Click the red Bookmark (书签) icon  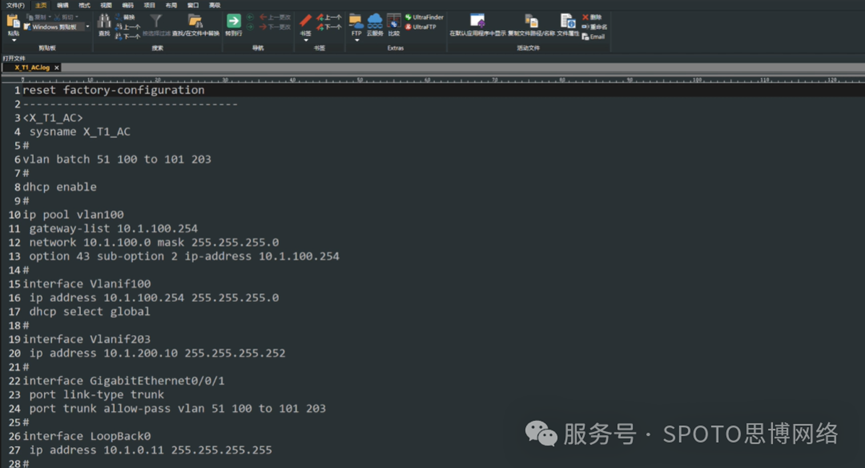click(x=306, y=21)
